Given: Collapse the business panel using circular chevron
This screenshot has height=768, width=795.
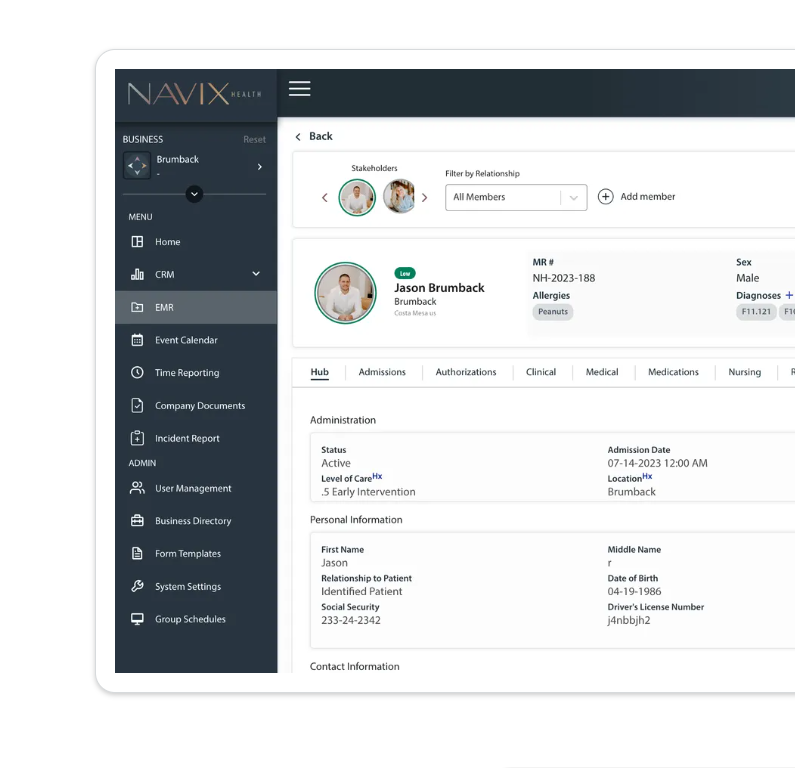Looking at the screenshot, I should (194, 194).
